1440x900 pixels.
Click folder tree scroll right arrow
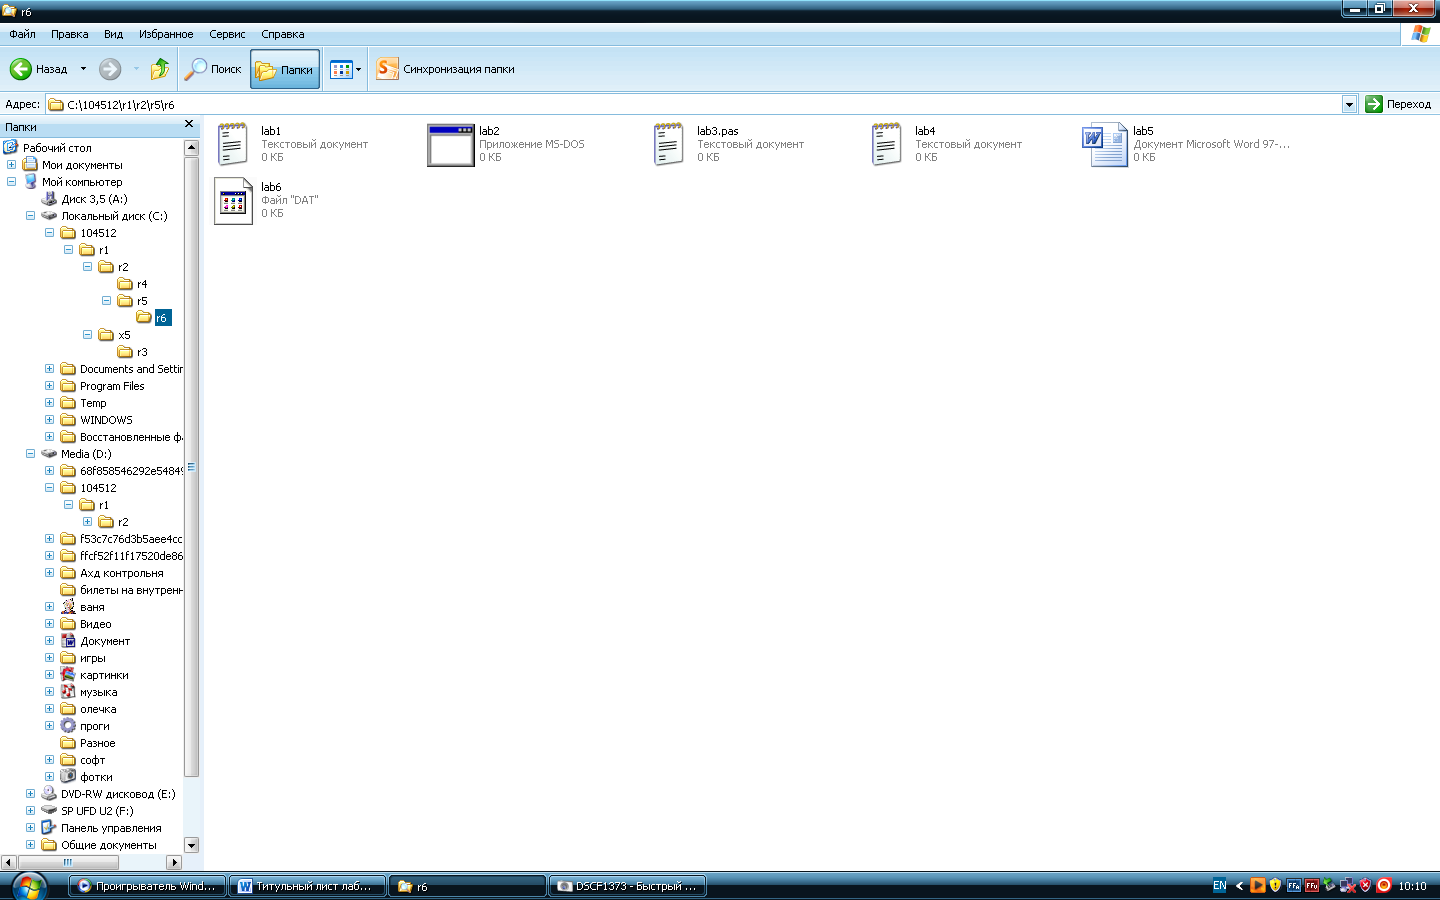coord(174,862)
